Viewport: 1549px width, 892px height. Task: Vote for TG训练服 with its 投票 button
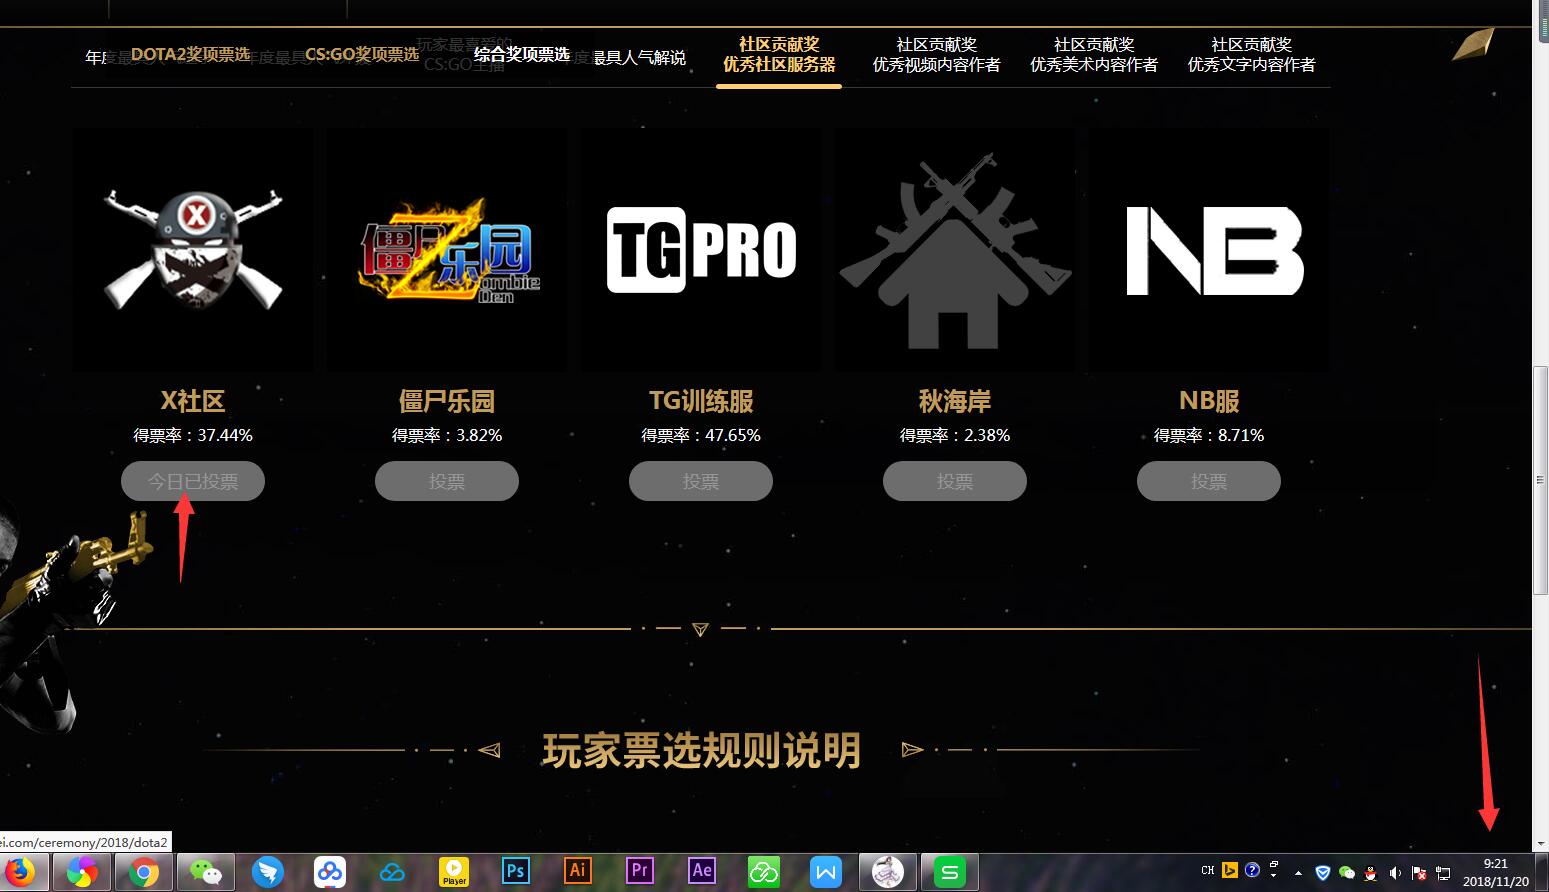tap(700, 481)
